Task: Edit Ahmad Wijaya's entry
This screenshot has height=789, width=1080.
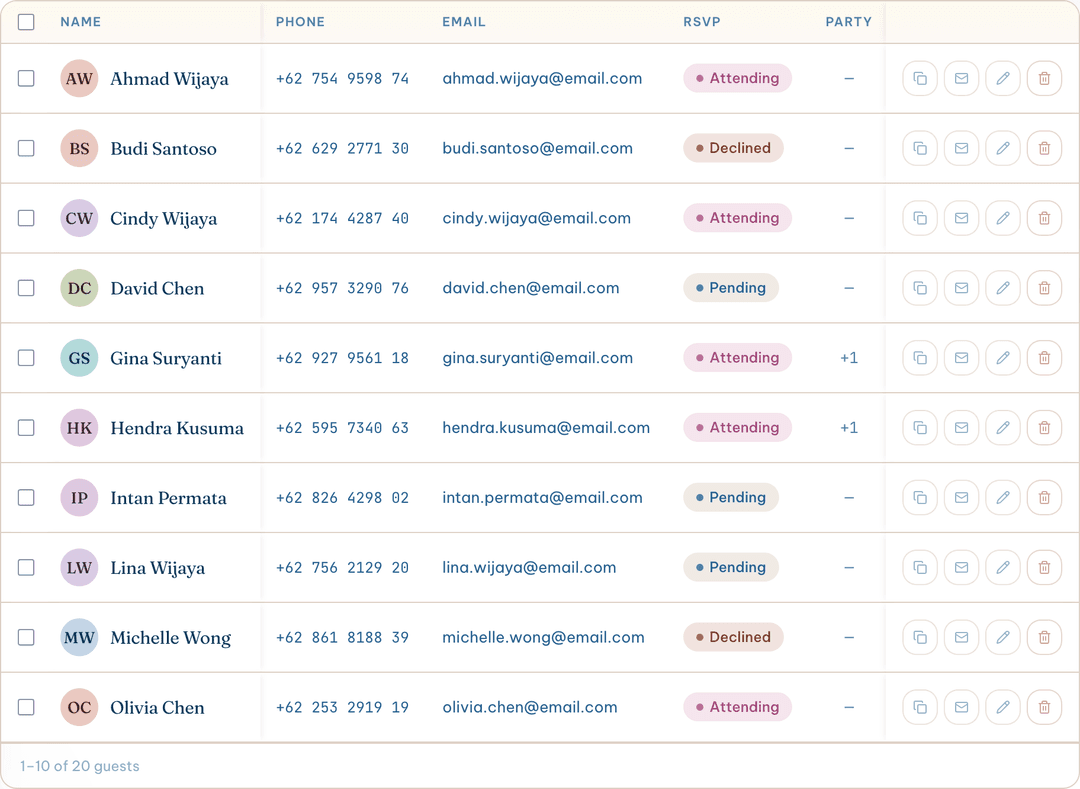Action: point(1003,78)
